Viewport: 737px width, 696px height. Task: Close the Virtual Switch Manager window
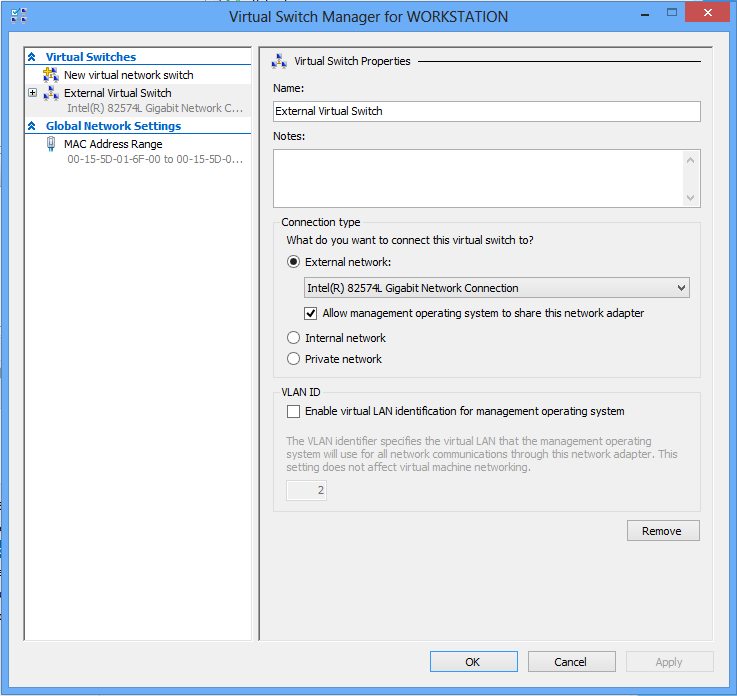tap(707, 13)
